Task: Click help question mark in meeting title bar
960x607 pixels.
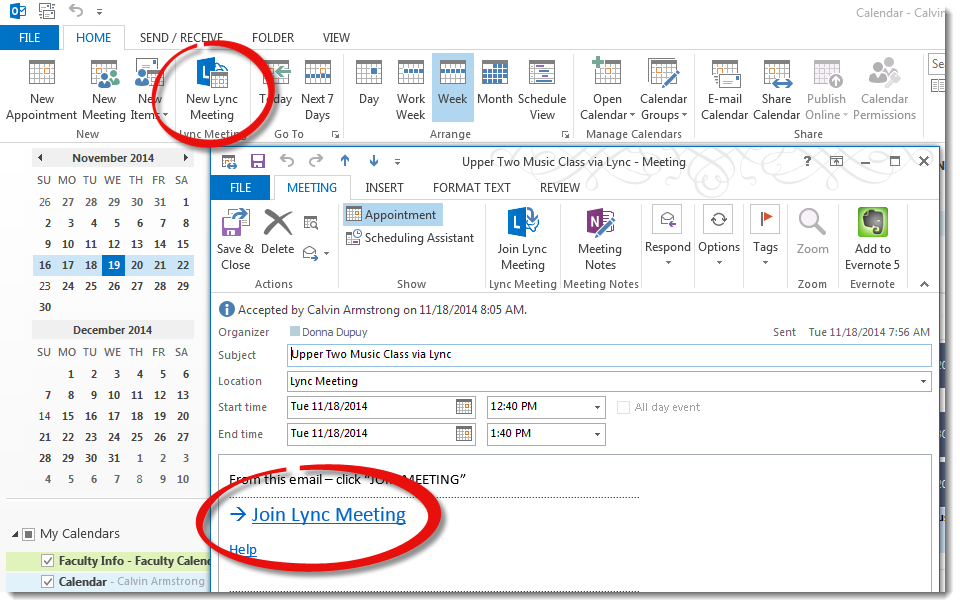Action: (807, 161)
